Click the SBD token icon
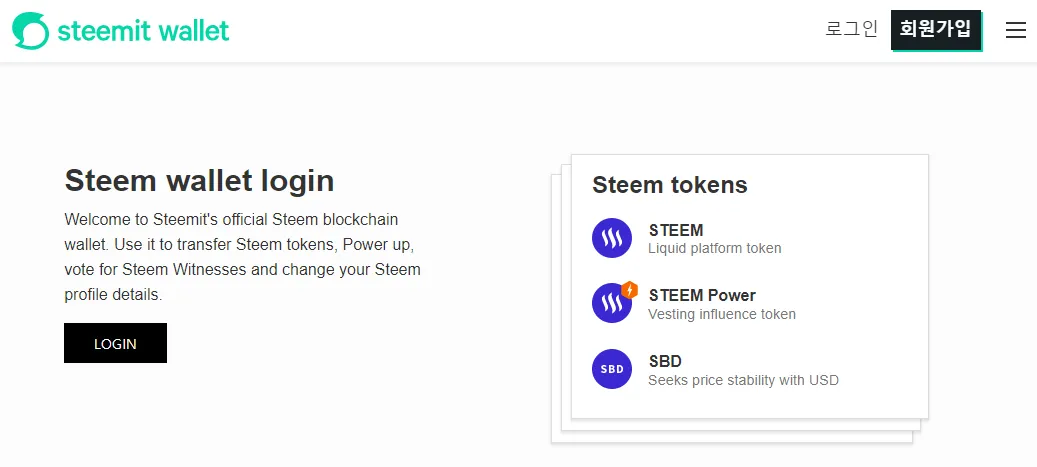This screenshot has width=1037, height=467. tap(612, 368)
